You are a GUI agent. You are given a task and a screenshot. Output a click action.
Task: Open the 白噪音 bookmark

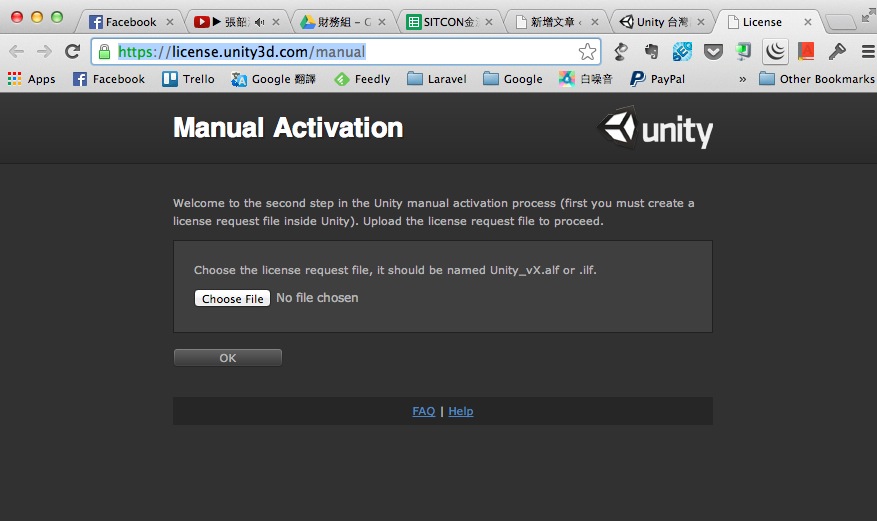click(585, 79)
